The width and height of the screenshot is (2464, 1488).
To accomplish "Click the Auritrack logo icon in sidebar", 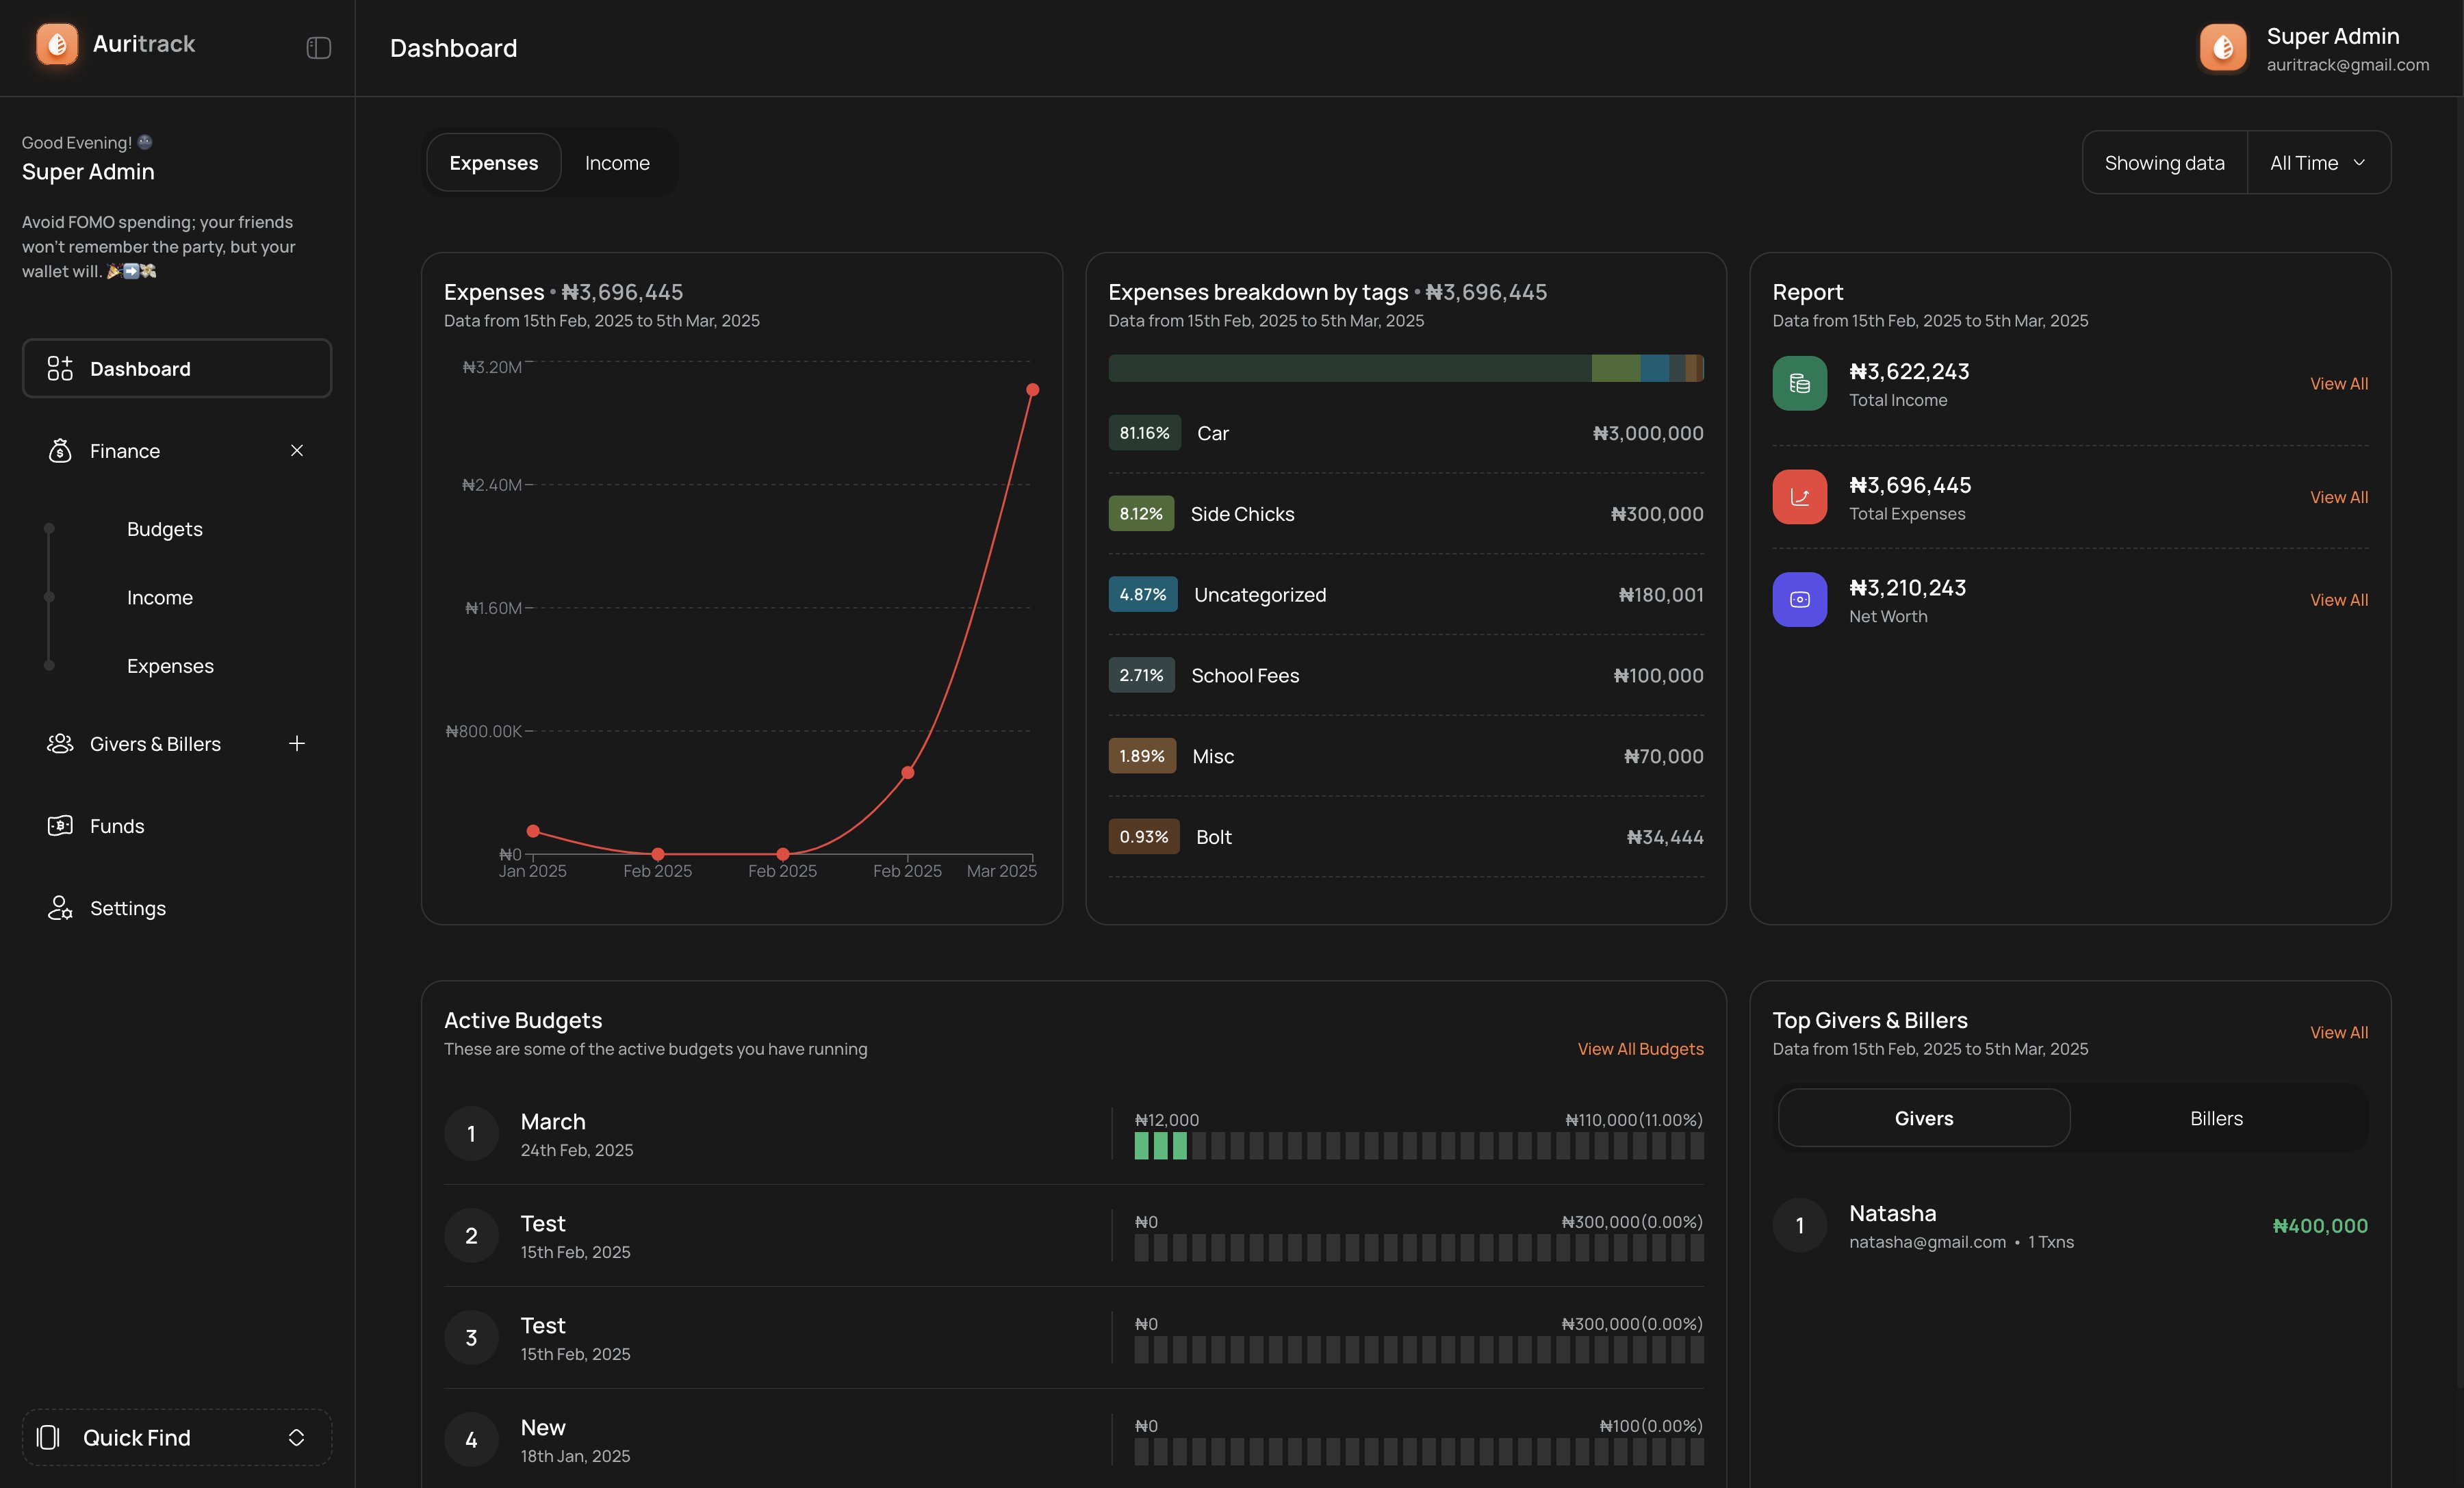I will click(57, 45).
